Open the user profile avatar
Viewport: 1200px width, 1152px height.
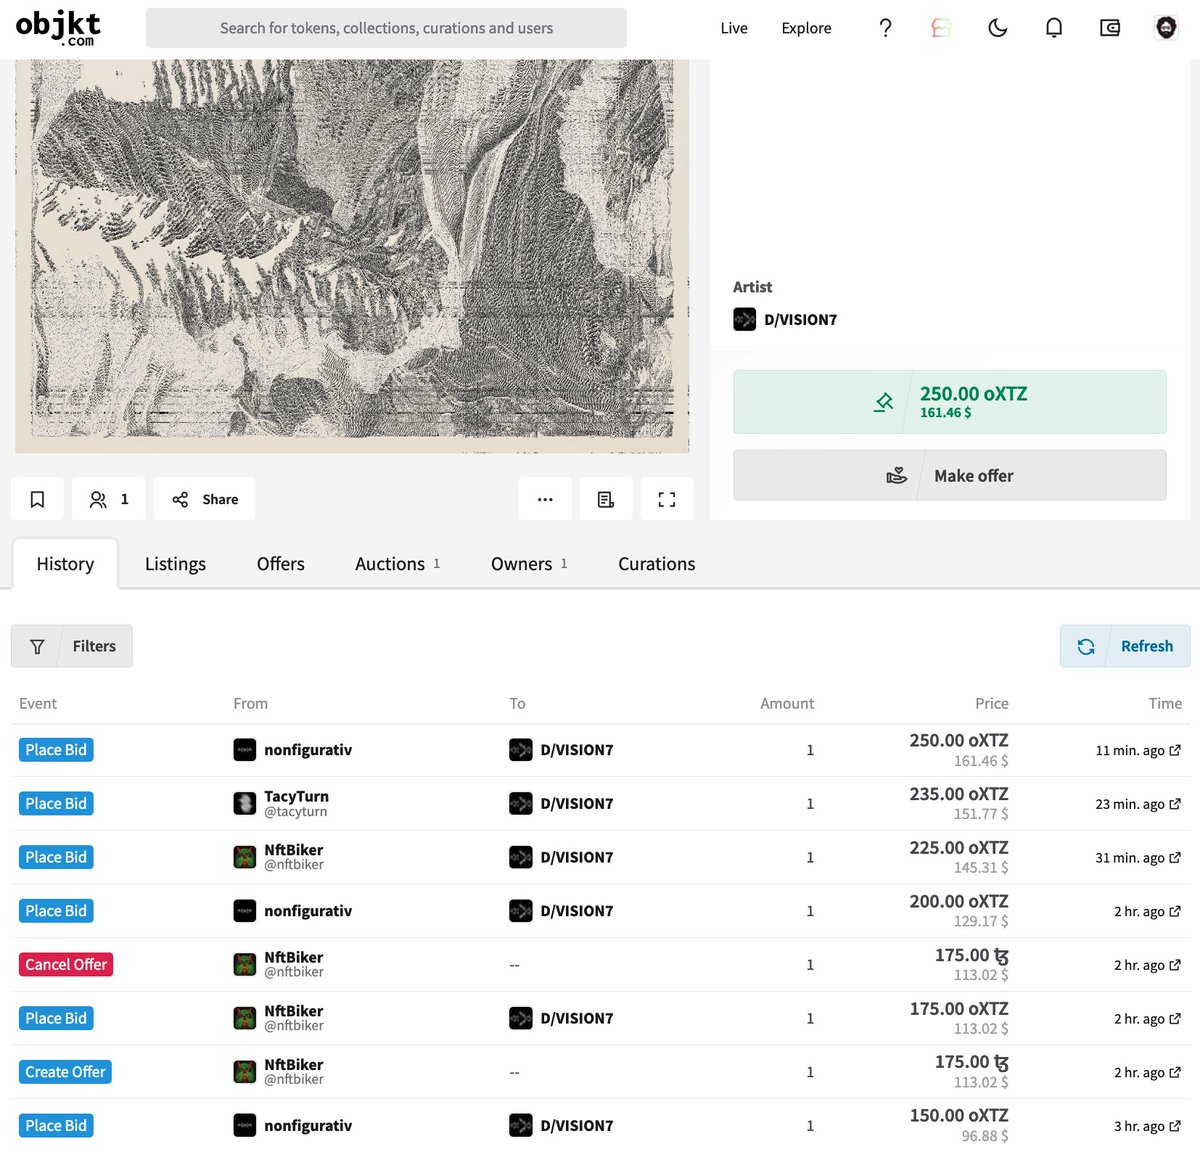1166,28
